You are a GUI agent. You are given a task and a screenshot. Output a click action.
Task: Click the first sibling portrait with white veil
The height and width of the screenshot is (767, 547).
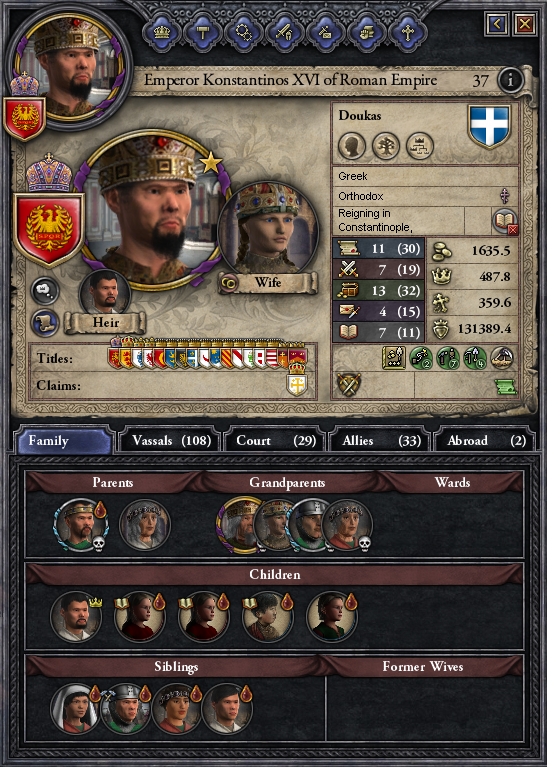[x=74, y=708]
